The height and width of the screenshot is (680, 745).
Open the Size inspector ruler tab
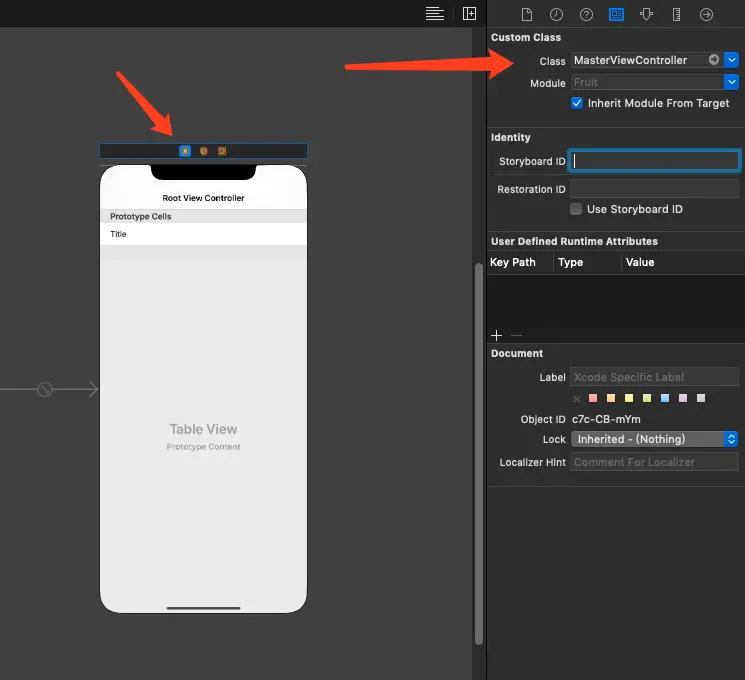tap(676, 14)
